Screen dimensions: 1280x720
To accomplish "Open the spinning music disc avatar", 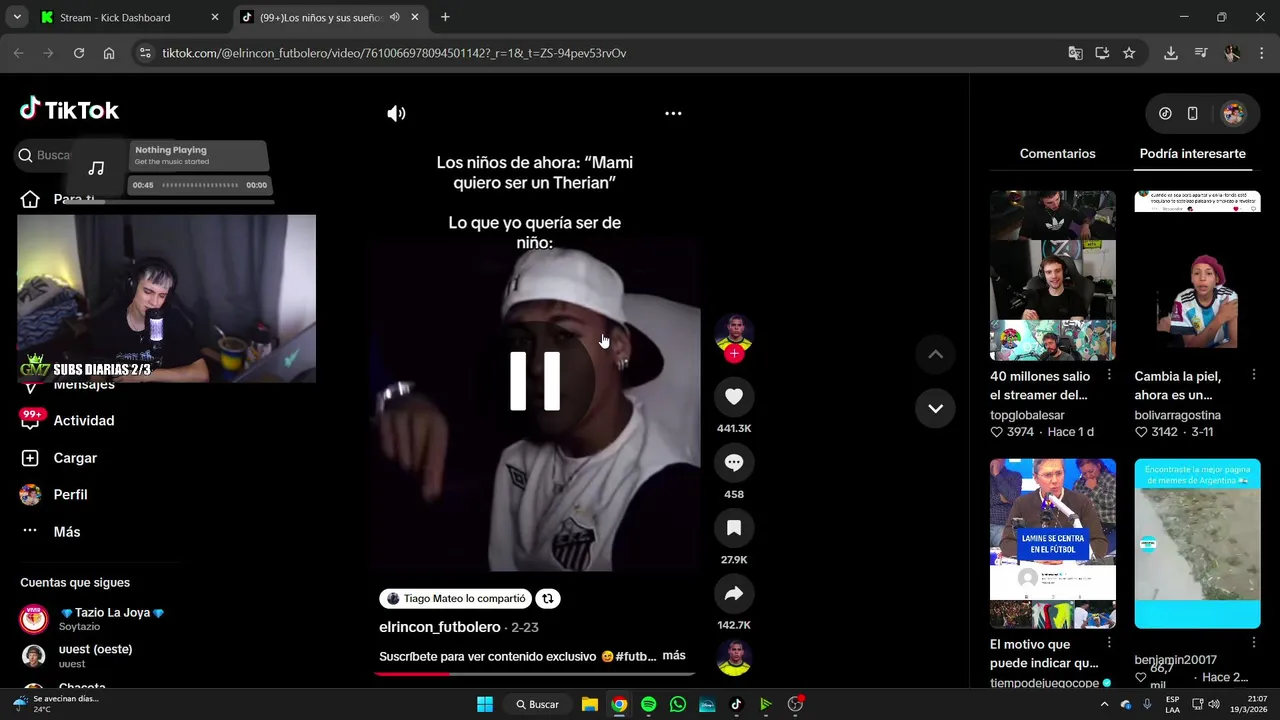I will click(734, 657).
